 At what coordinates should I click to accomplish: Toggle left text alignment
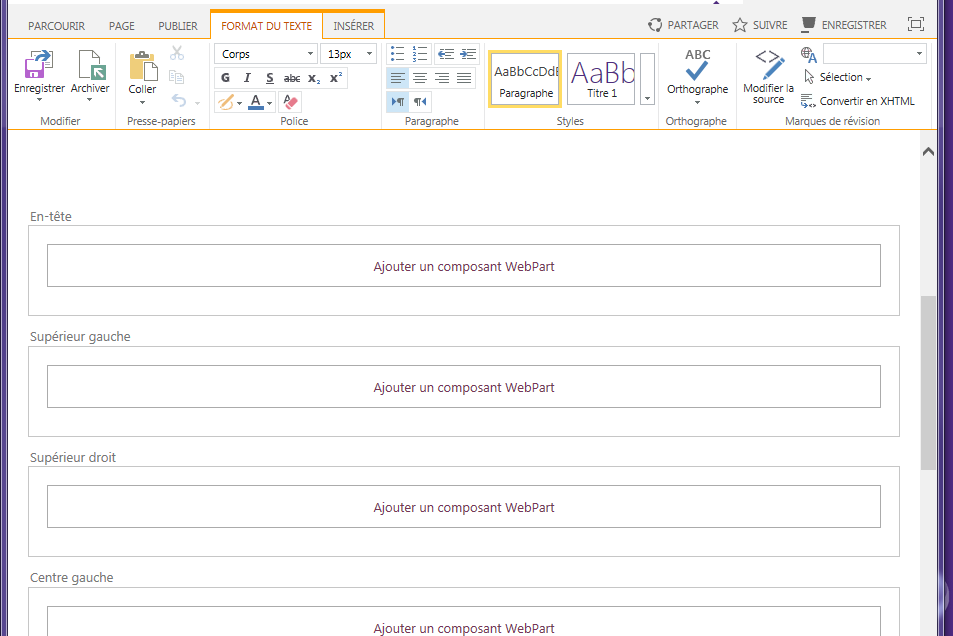[x=397, y=78]
